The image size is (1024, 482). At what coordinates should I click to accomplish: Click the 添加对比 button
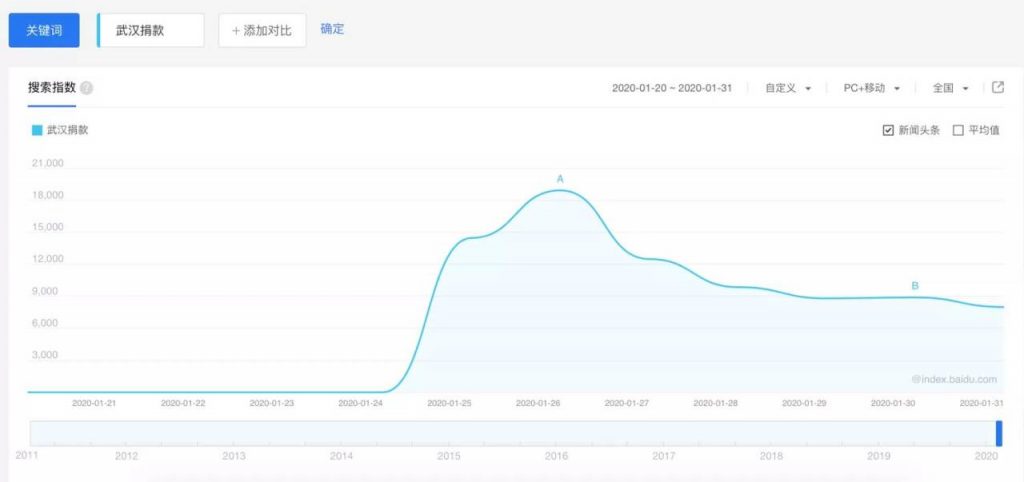[x=262, y=30]
